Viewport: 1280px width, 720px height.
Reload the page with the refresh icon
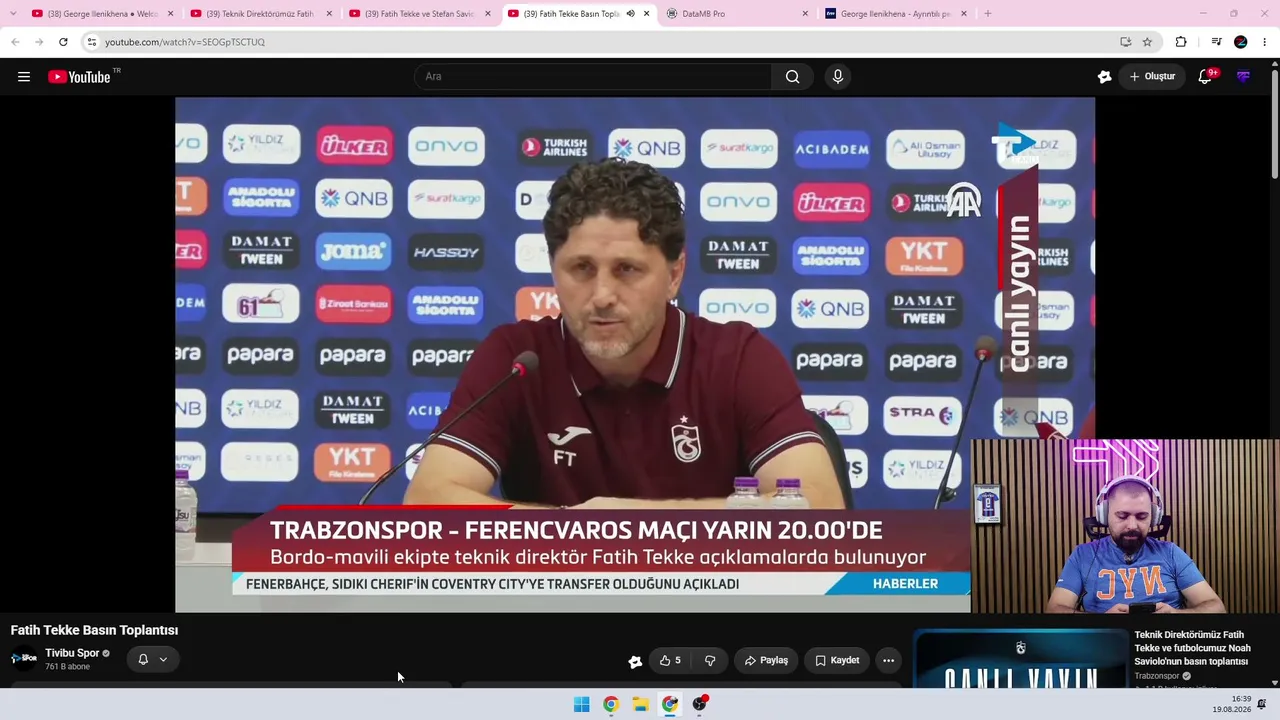pos(63,42)
